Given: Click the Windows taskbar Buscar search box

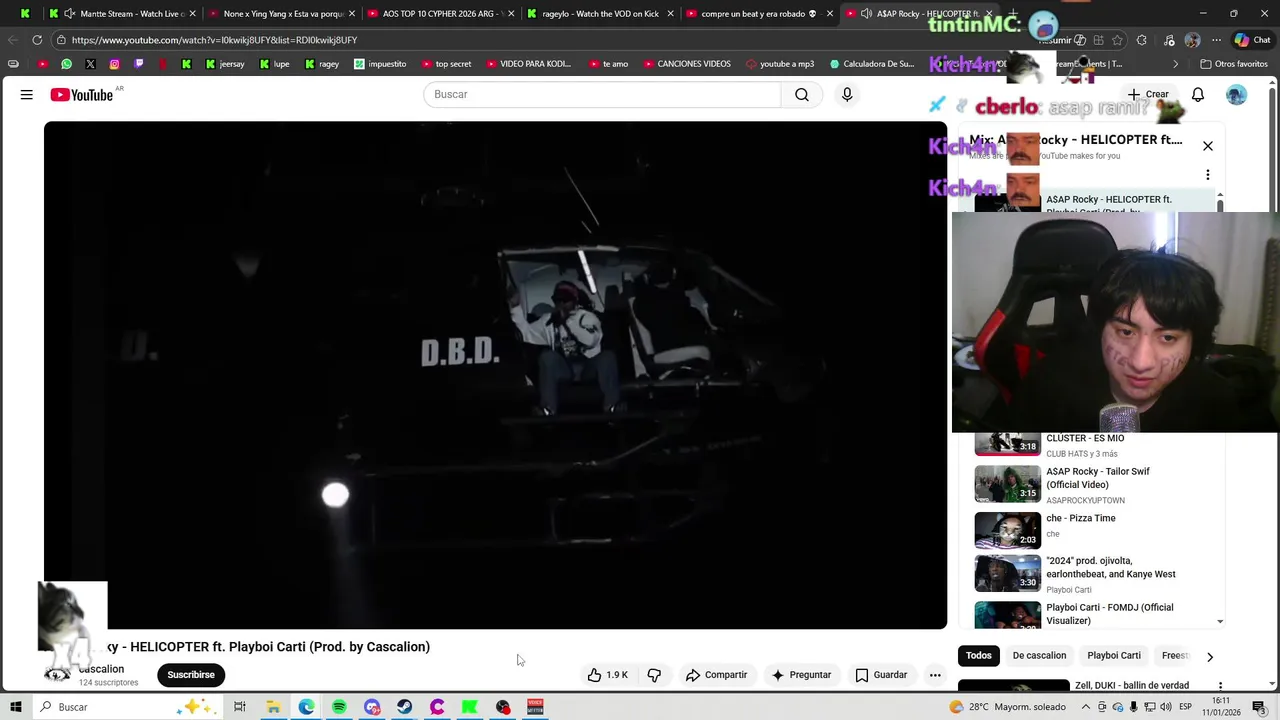Looking at the screenshot, I should tap(126, 707).
